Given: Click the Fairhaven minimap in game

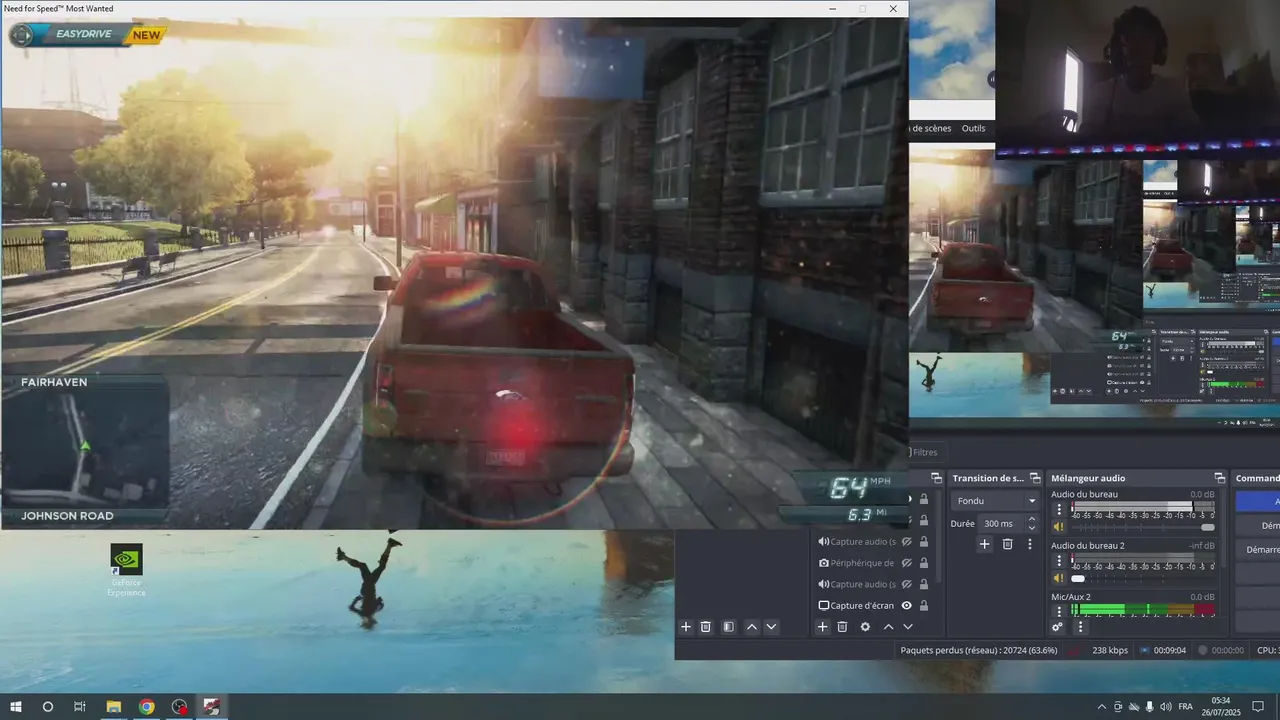Looking at the screenshot, I should click(85, 448).
